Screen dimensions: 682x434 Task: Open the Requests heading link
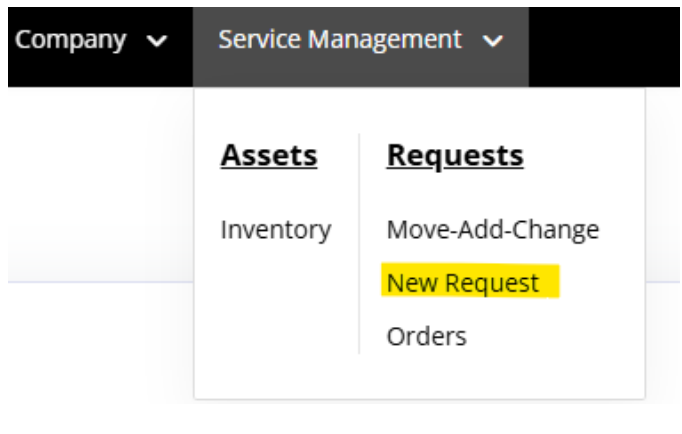coord(455,157)
